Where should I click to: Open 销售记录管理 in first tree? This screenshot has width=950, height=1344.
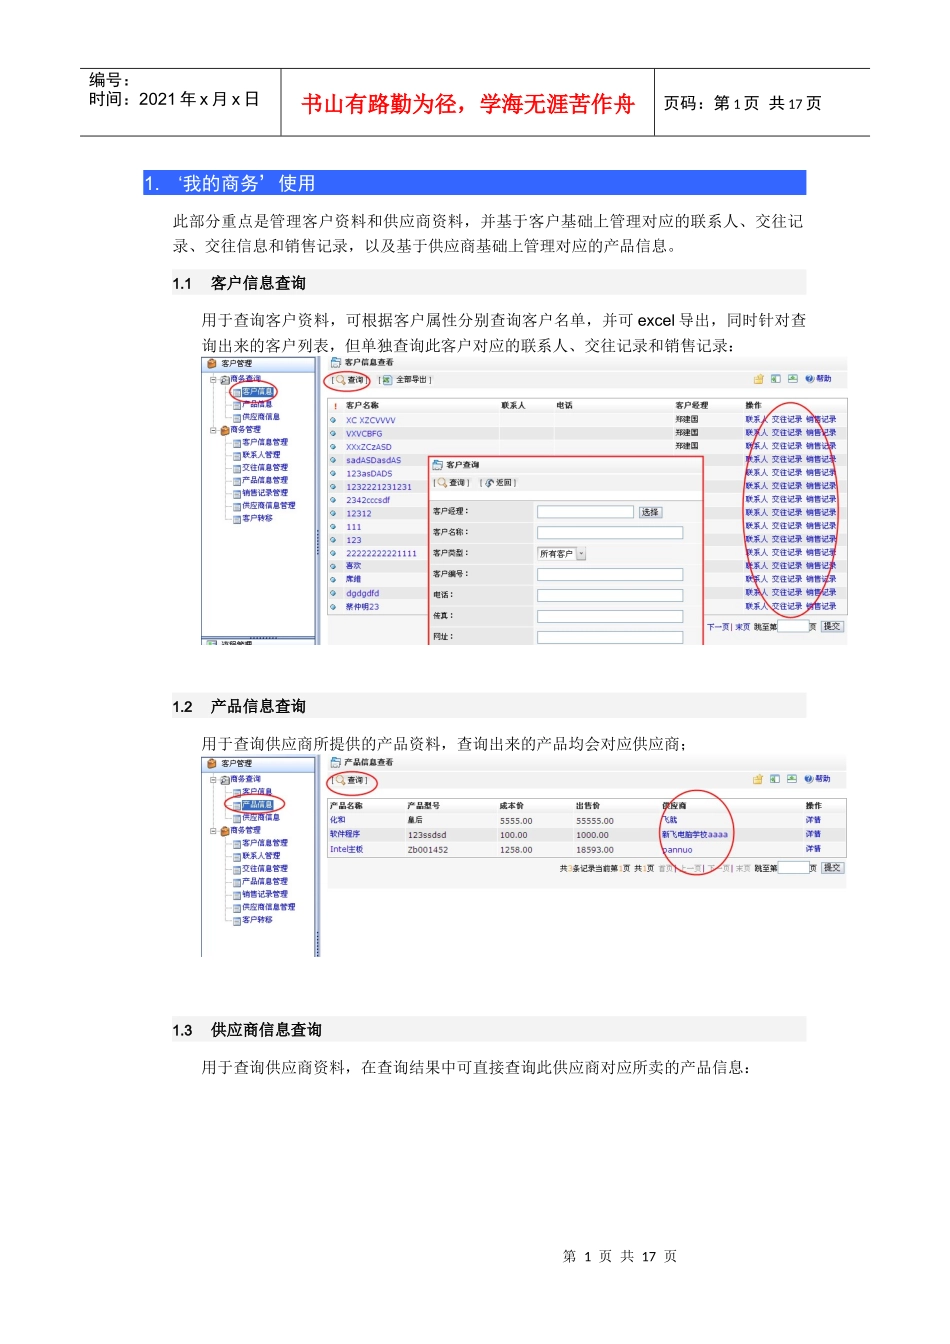click(x=264, y=493)
